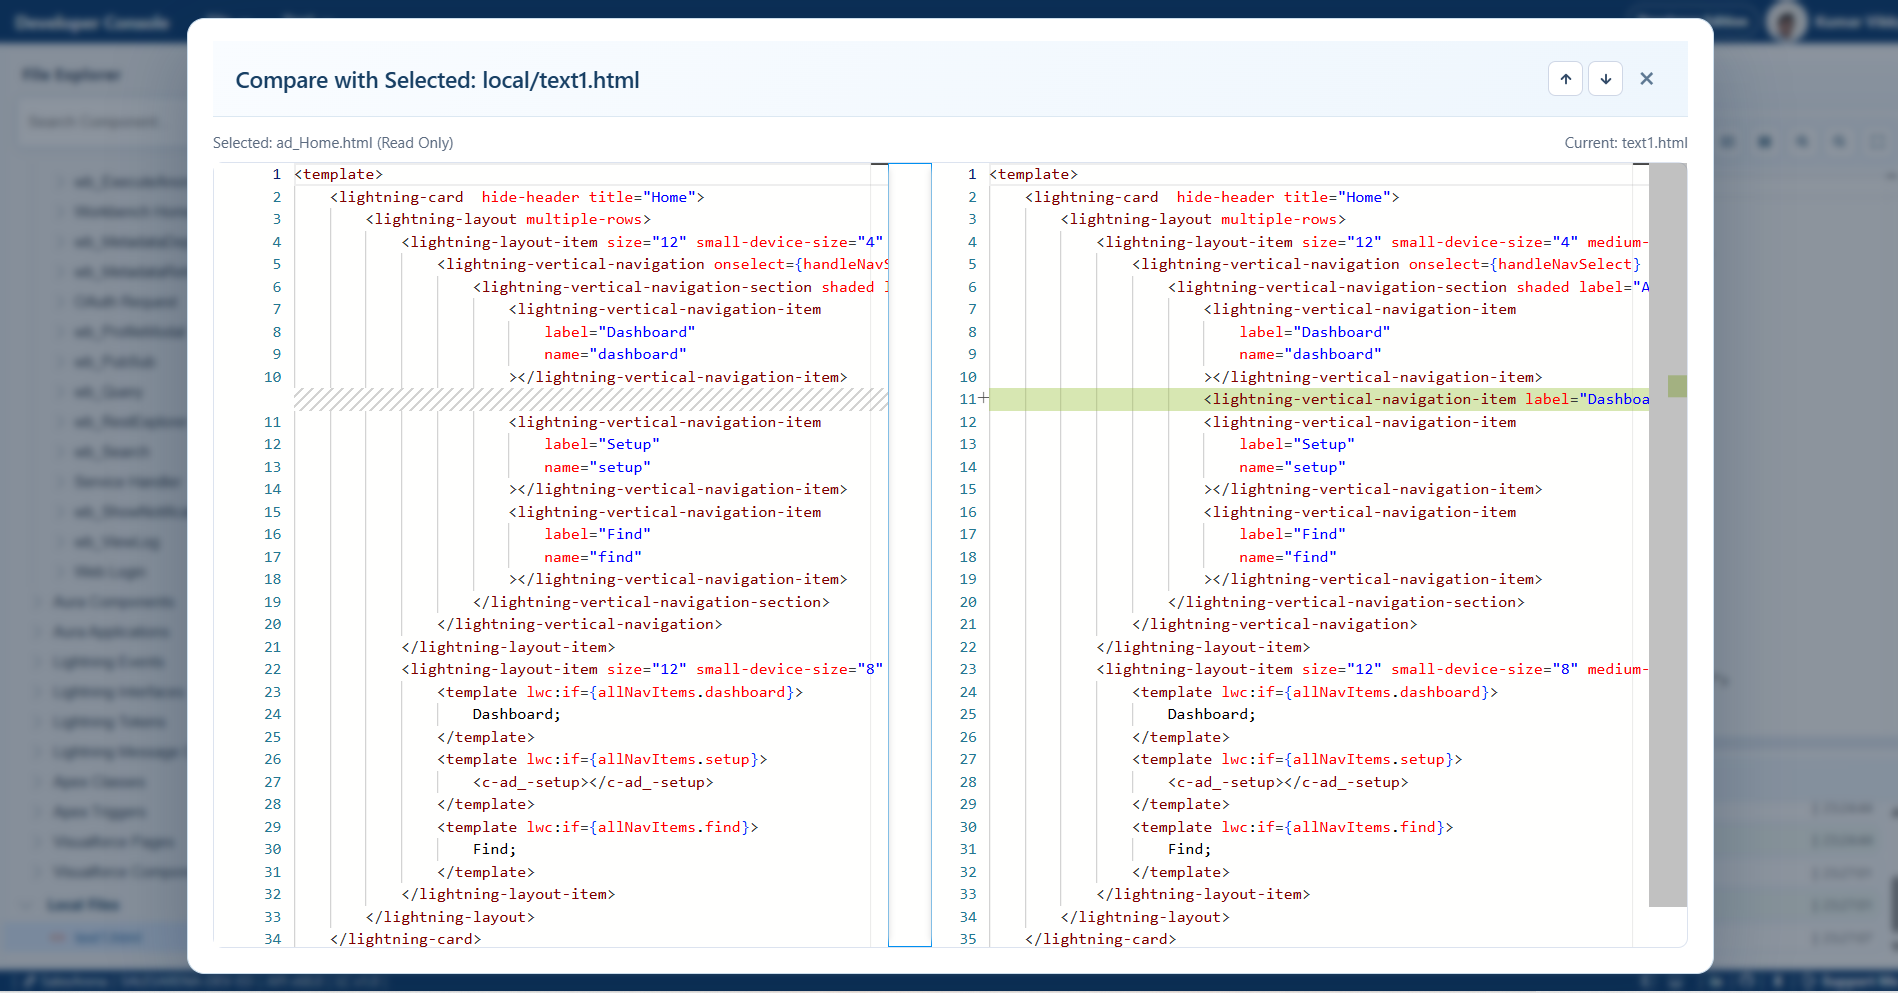Click line number 23 in text1.html gutter

(968, 669)
